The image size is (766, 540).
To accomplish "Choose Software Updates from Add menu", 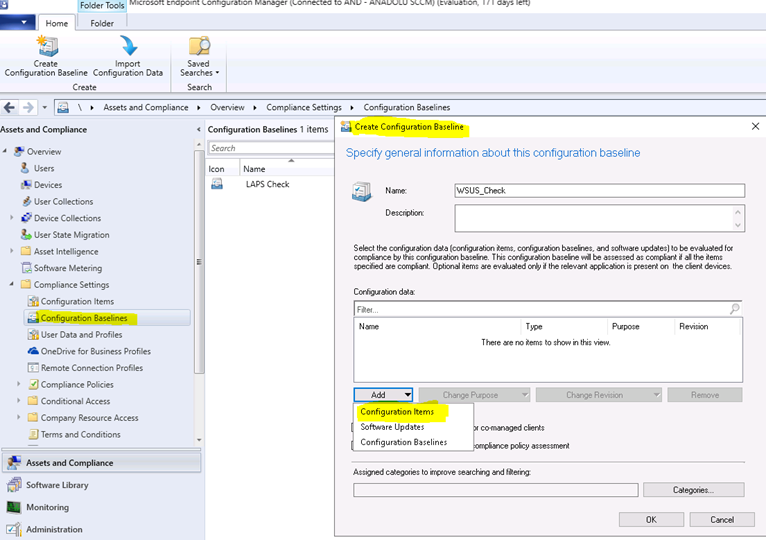I will 392,427.
